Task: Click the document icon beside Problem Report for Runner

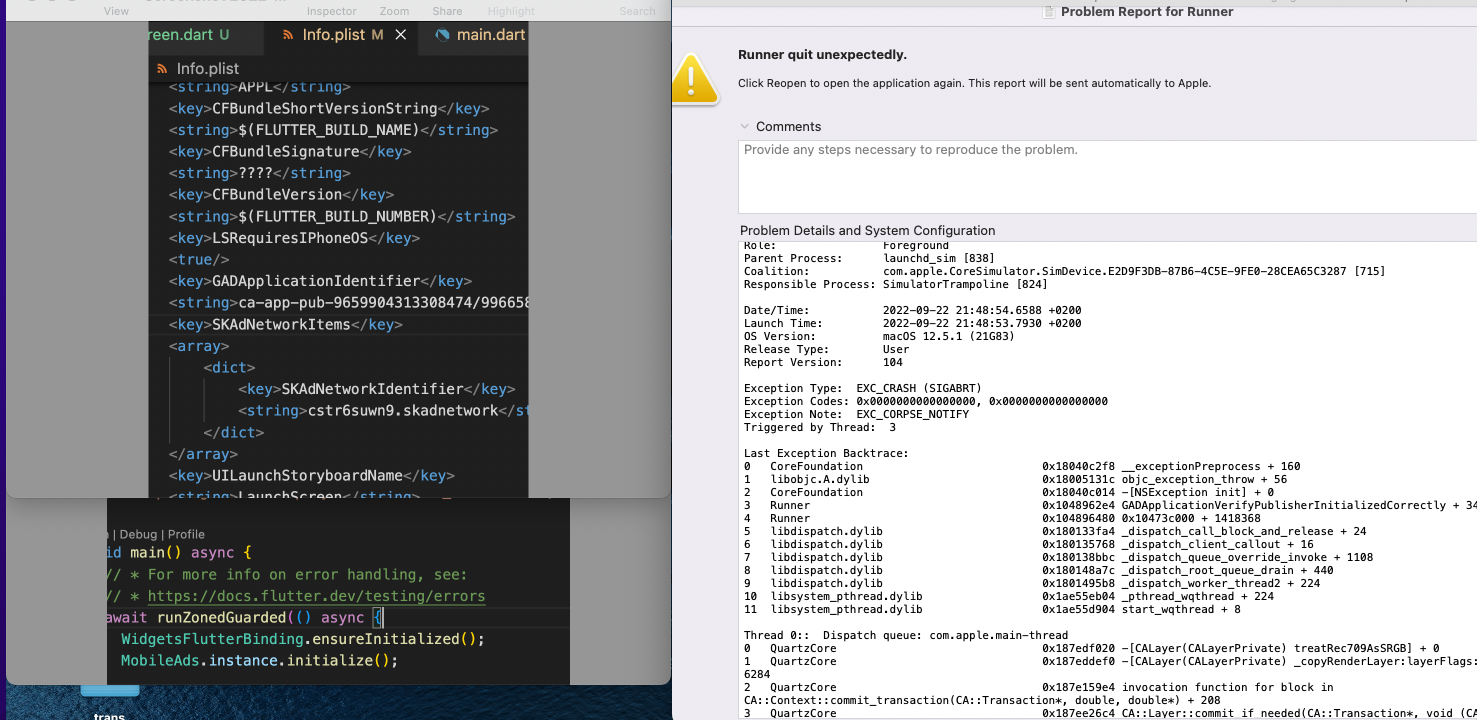Action: [x=1048, y=11]
